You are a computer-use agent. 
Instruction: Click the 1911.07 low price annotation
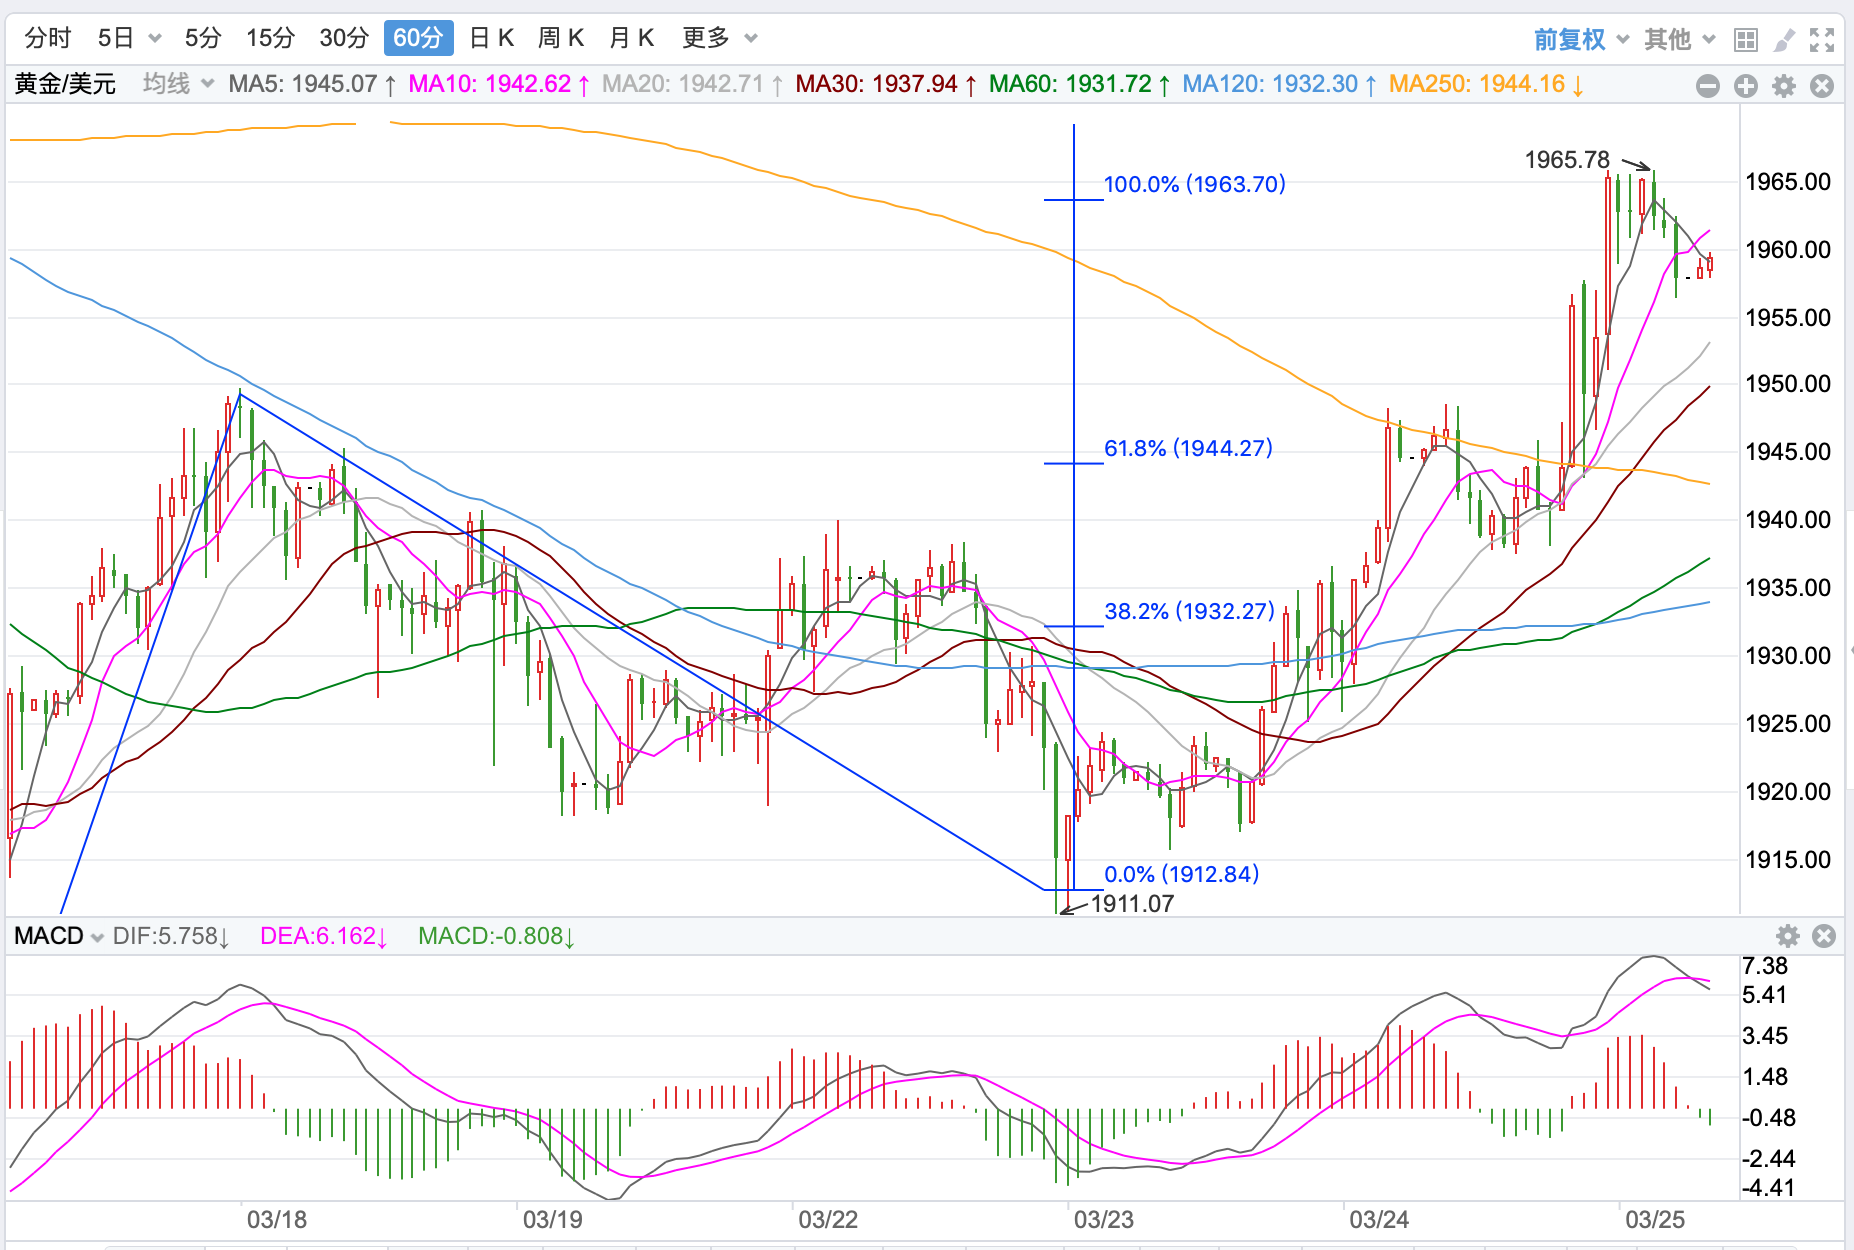point(1132,904)
